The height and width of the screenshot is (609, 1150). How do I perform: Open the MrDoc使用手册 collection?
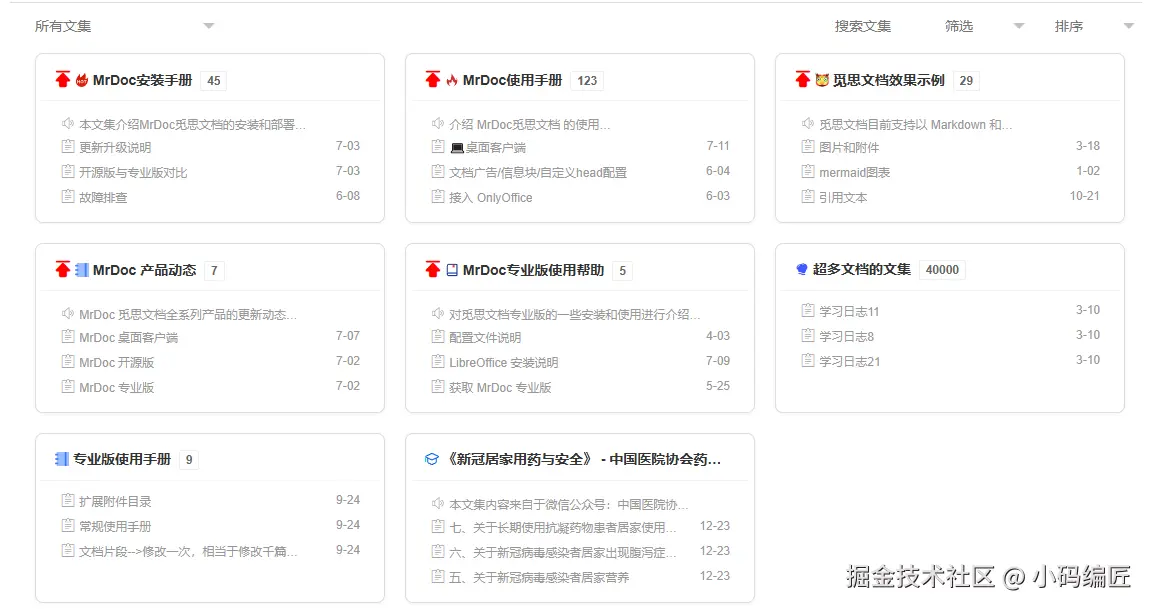pyautogui.click(x=512, y=80)
